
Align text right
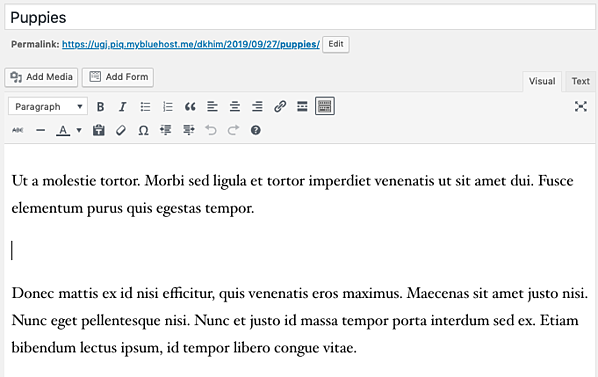pyautogui.click(x=257, y=106)
